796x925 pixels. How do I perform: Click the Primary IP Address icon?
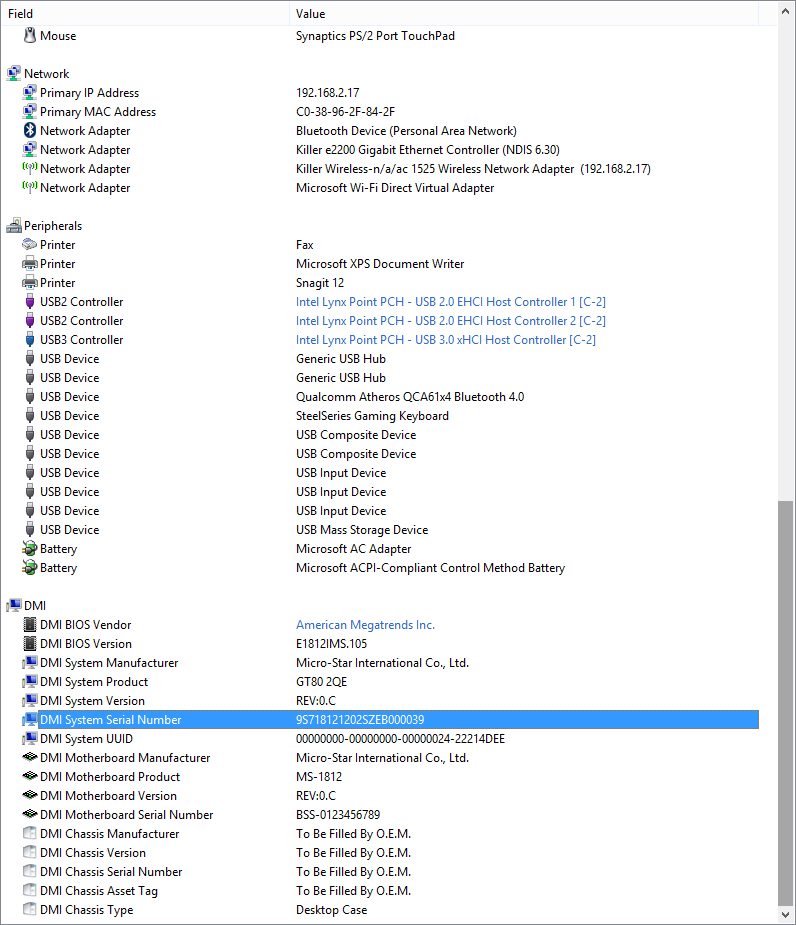click(30, 93)
